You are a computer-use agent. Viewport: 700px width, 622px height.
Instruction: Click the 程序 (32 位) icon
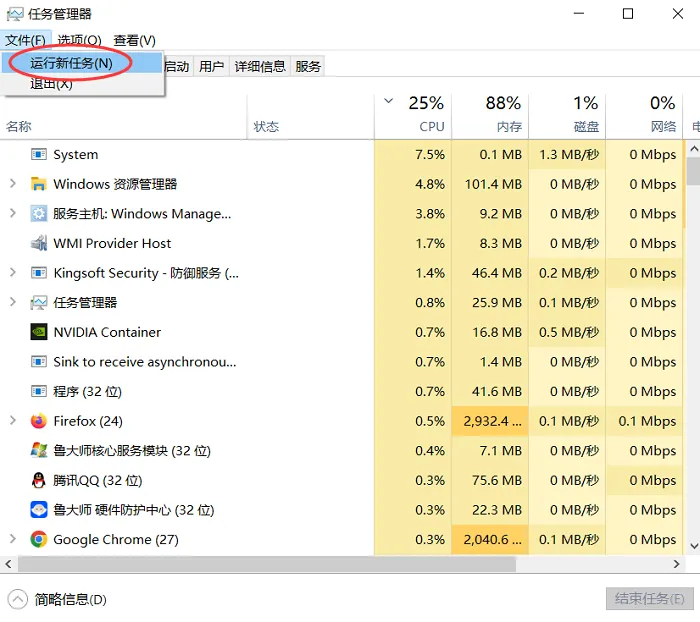(38, 392)
